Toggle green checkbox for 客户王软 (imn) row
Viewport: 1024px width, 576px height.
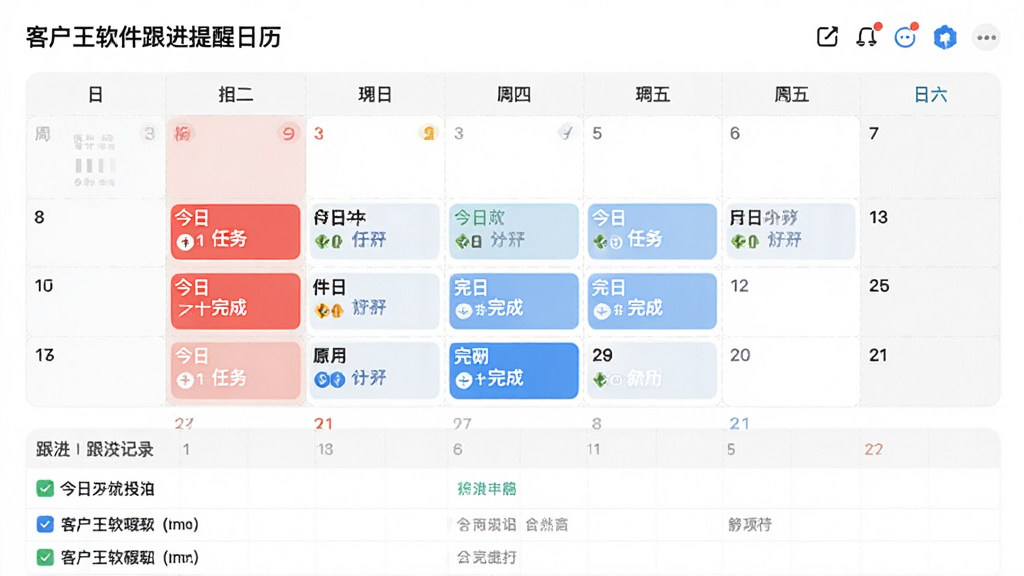tap(45, 557)
